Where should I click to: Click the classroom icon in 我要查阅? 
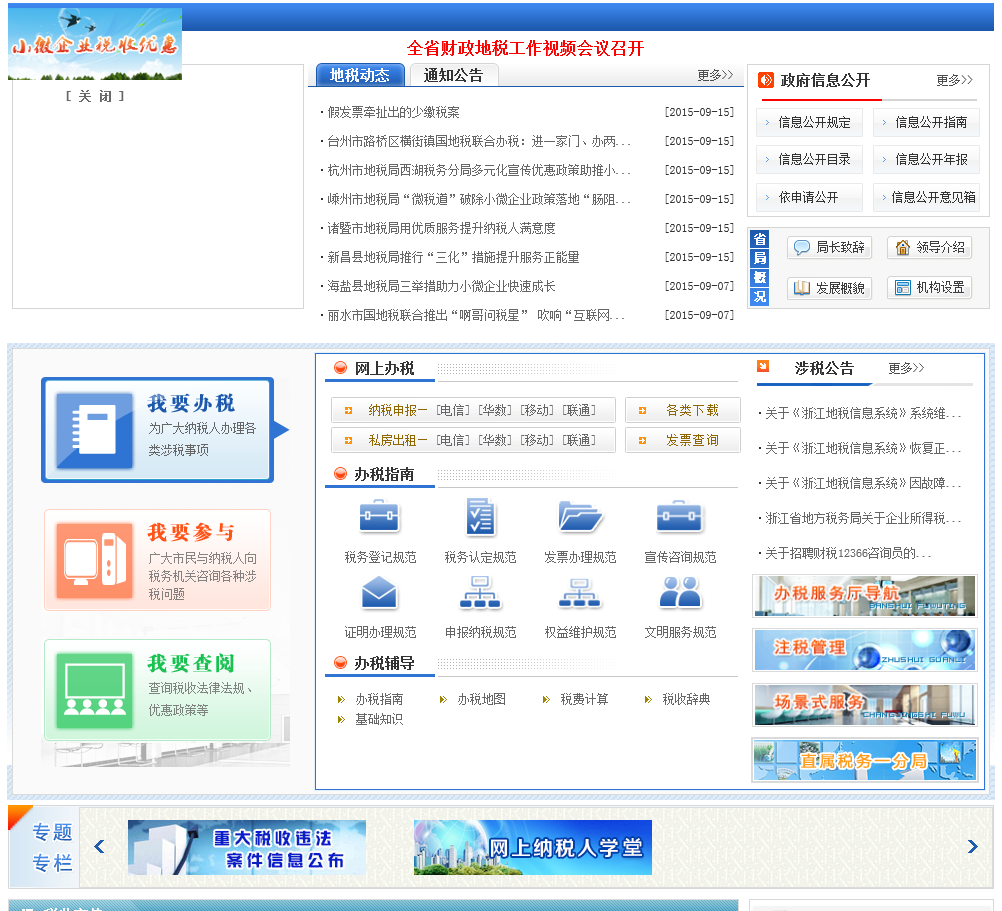tap(95, 690)
